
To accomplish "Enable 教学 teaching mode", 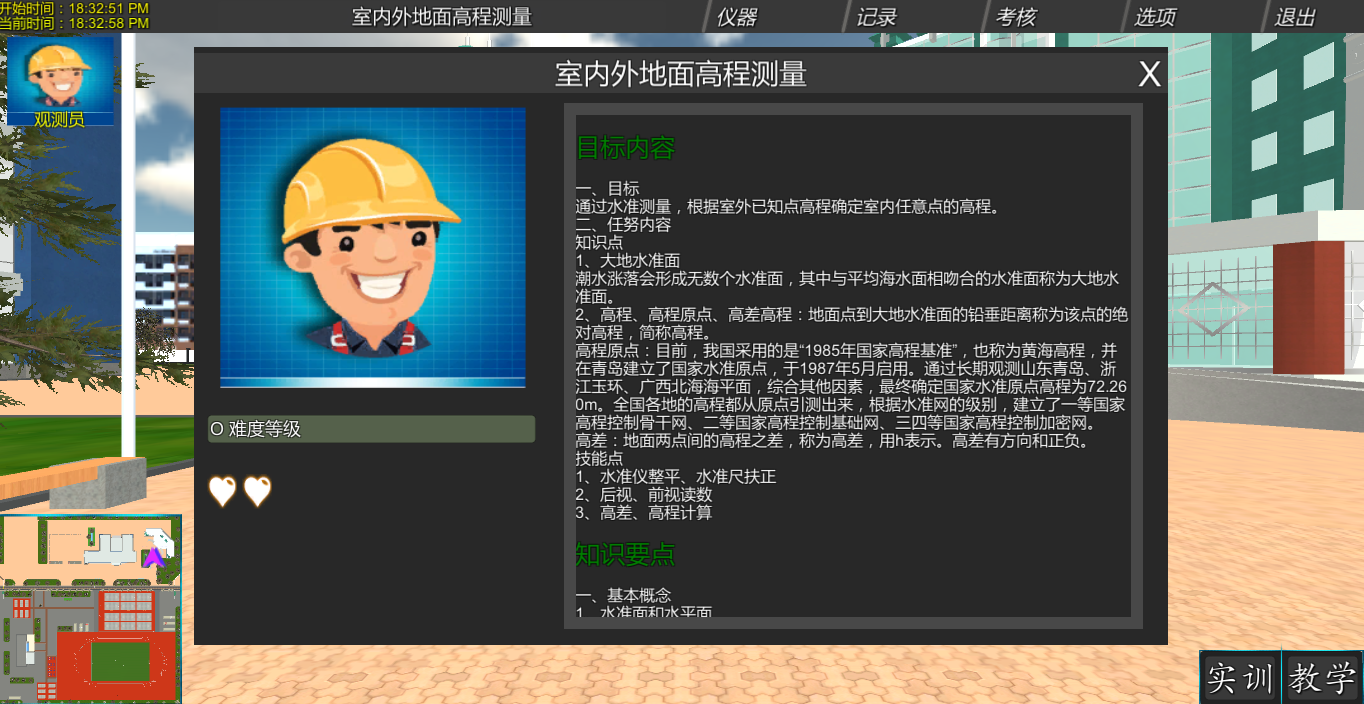I will tap(1322, 676).
